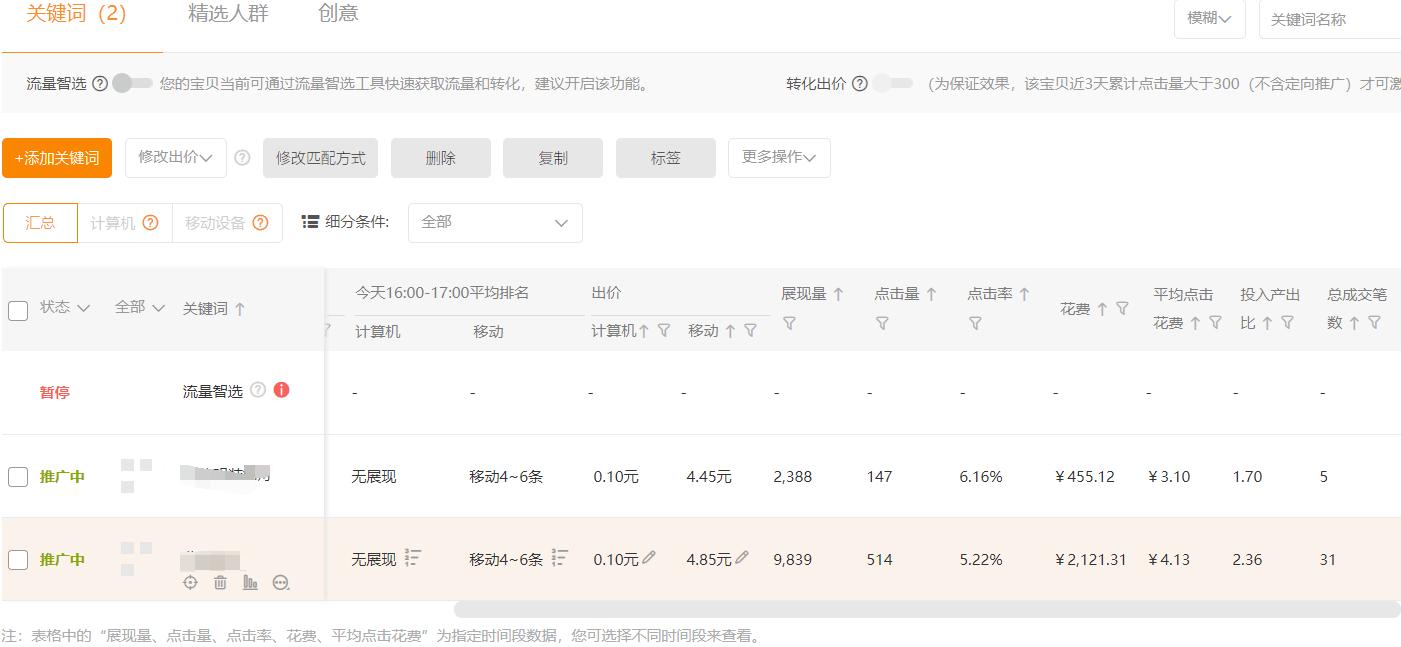Expand the 细分条件 全部 dropdown

(x=494, y=222)
